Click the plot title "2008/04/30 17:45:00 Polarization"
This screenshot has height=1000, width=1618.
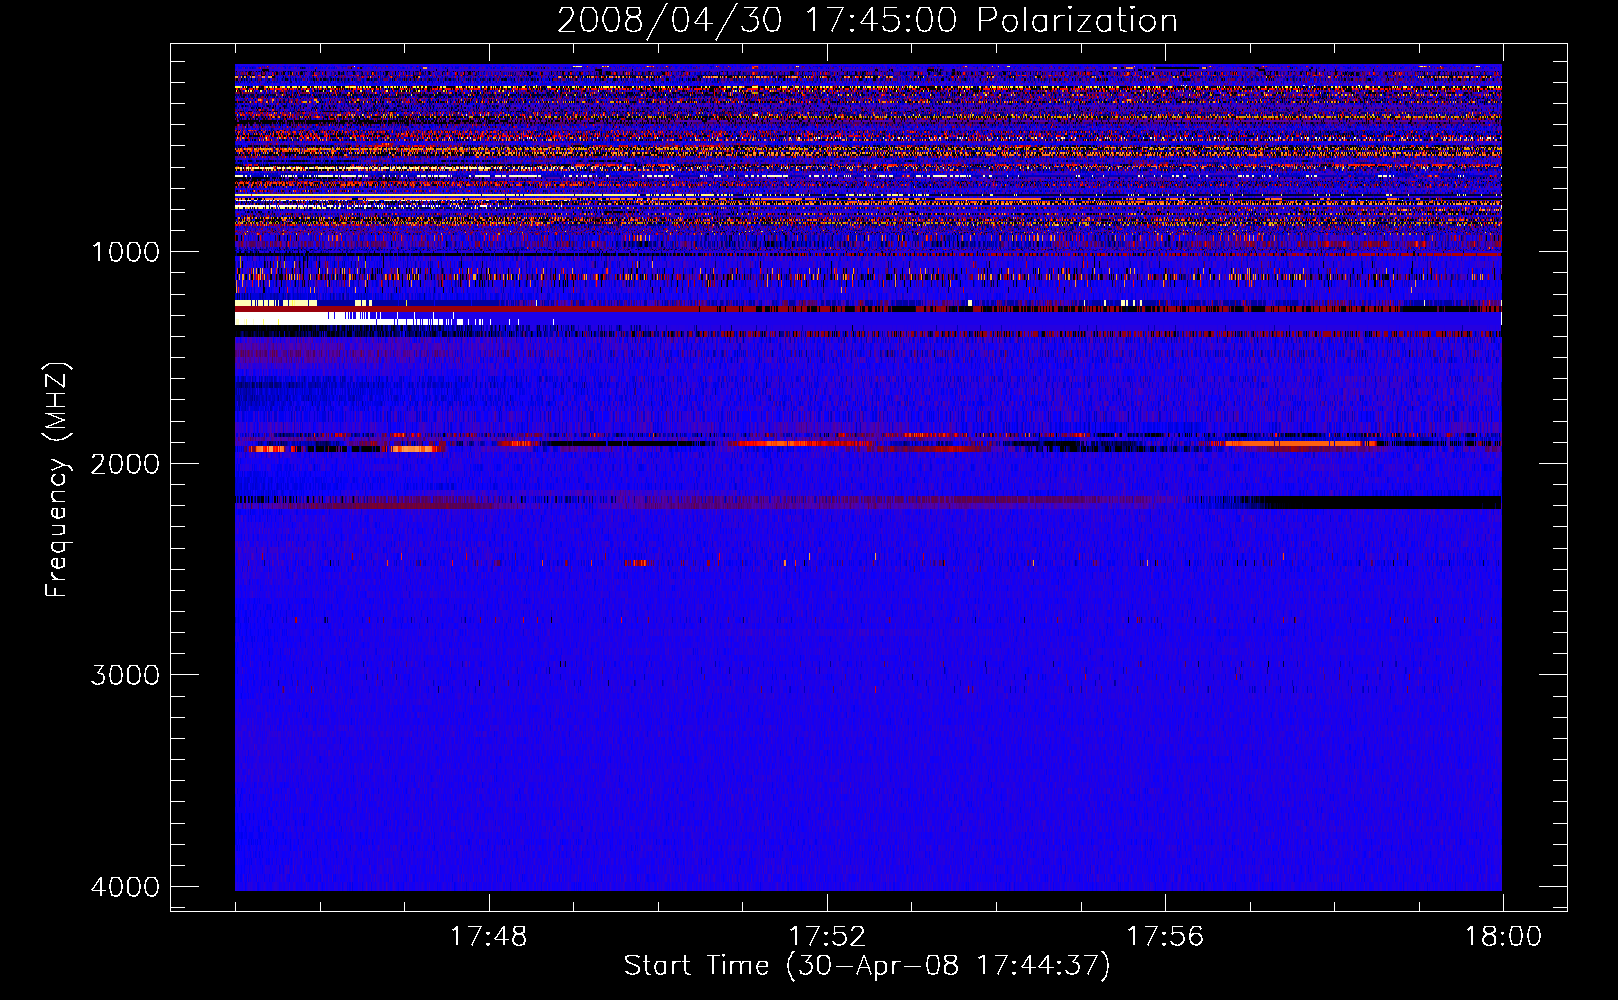click(867, 20)
